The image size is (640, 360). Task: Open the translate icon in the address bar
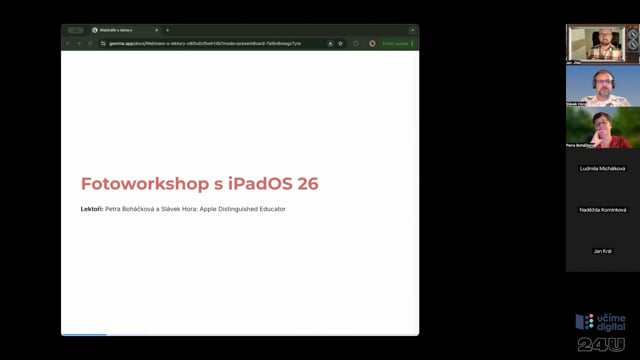tap(330, 43)
